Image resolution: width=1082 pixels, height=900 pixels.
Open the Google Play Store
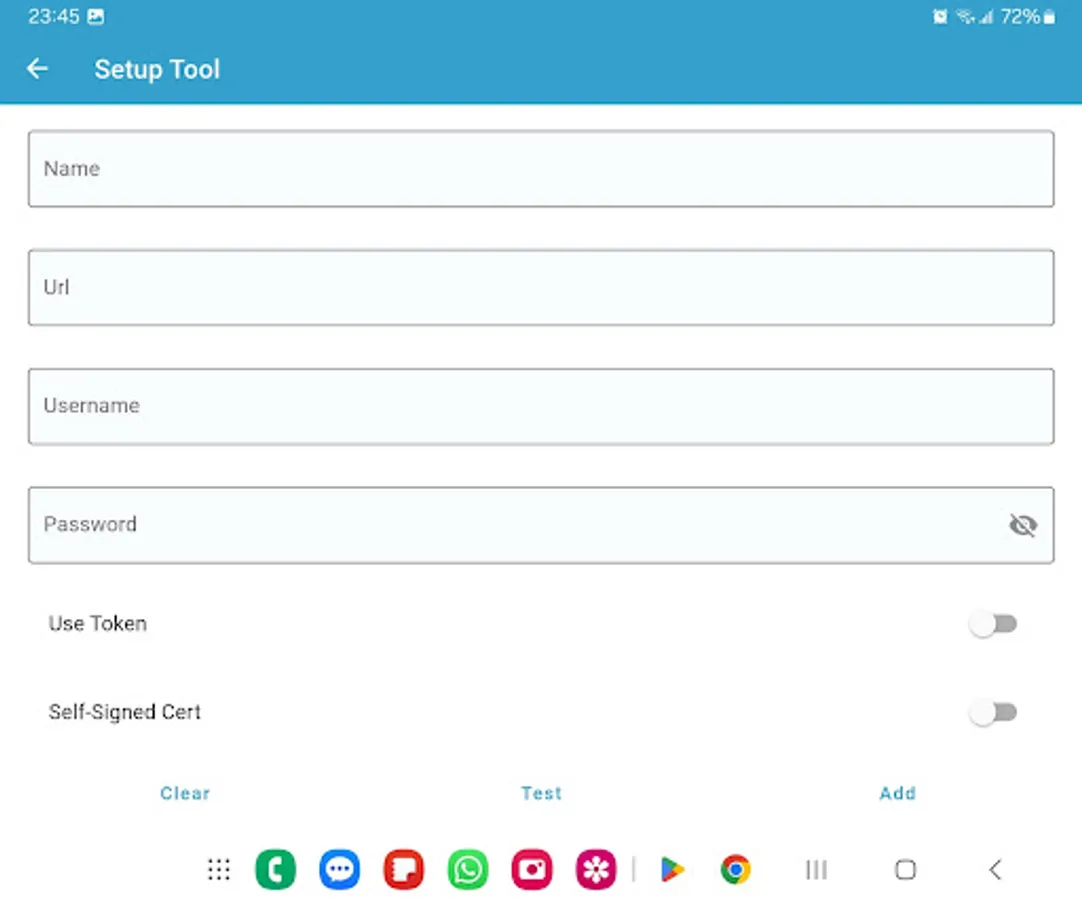[x=671, y=869]
